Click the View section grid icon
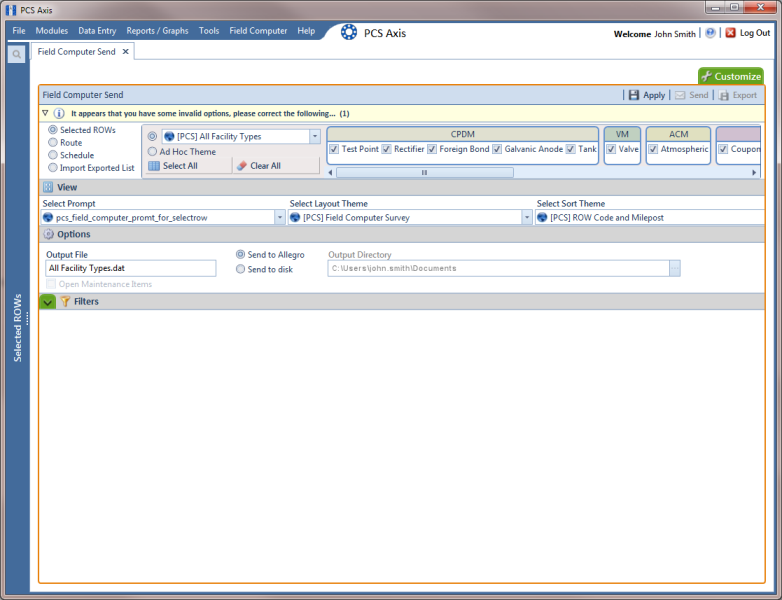 [x=48, y=187]
